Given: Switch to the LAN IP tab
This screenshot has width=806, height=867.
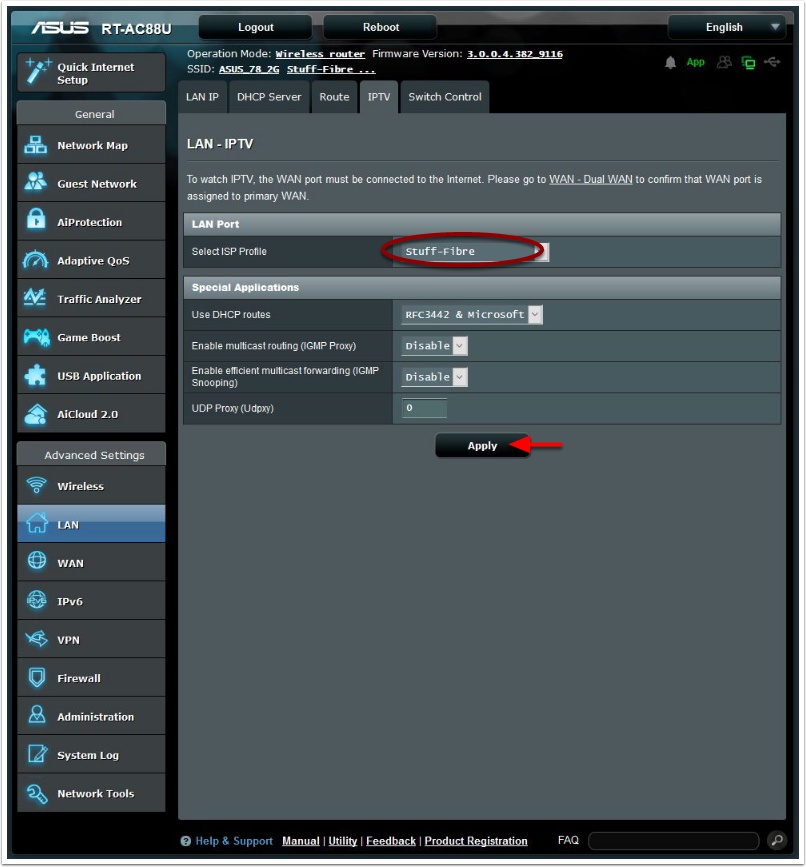Looking at the screenshot, I should [202, 97].
